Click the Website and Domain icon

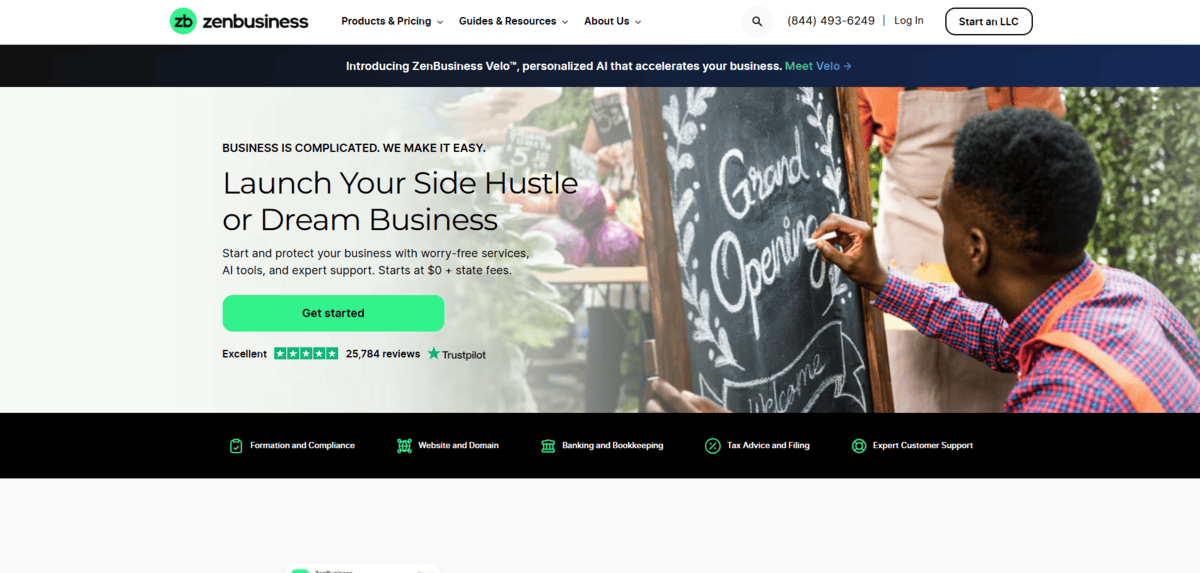click(x=404, y=446)
